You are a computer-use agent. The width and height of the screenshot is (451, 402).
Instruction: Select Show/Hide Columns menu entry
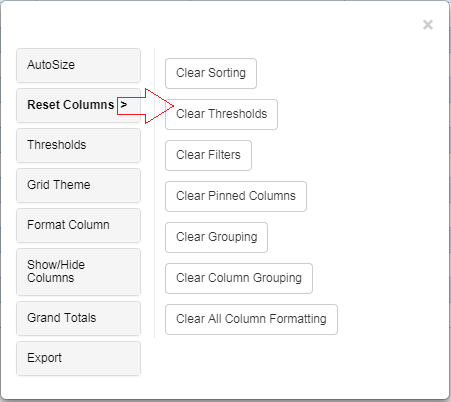[78, 272]
